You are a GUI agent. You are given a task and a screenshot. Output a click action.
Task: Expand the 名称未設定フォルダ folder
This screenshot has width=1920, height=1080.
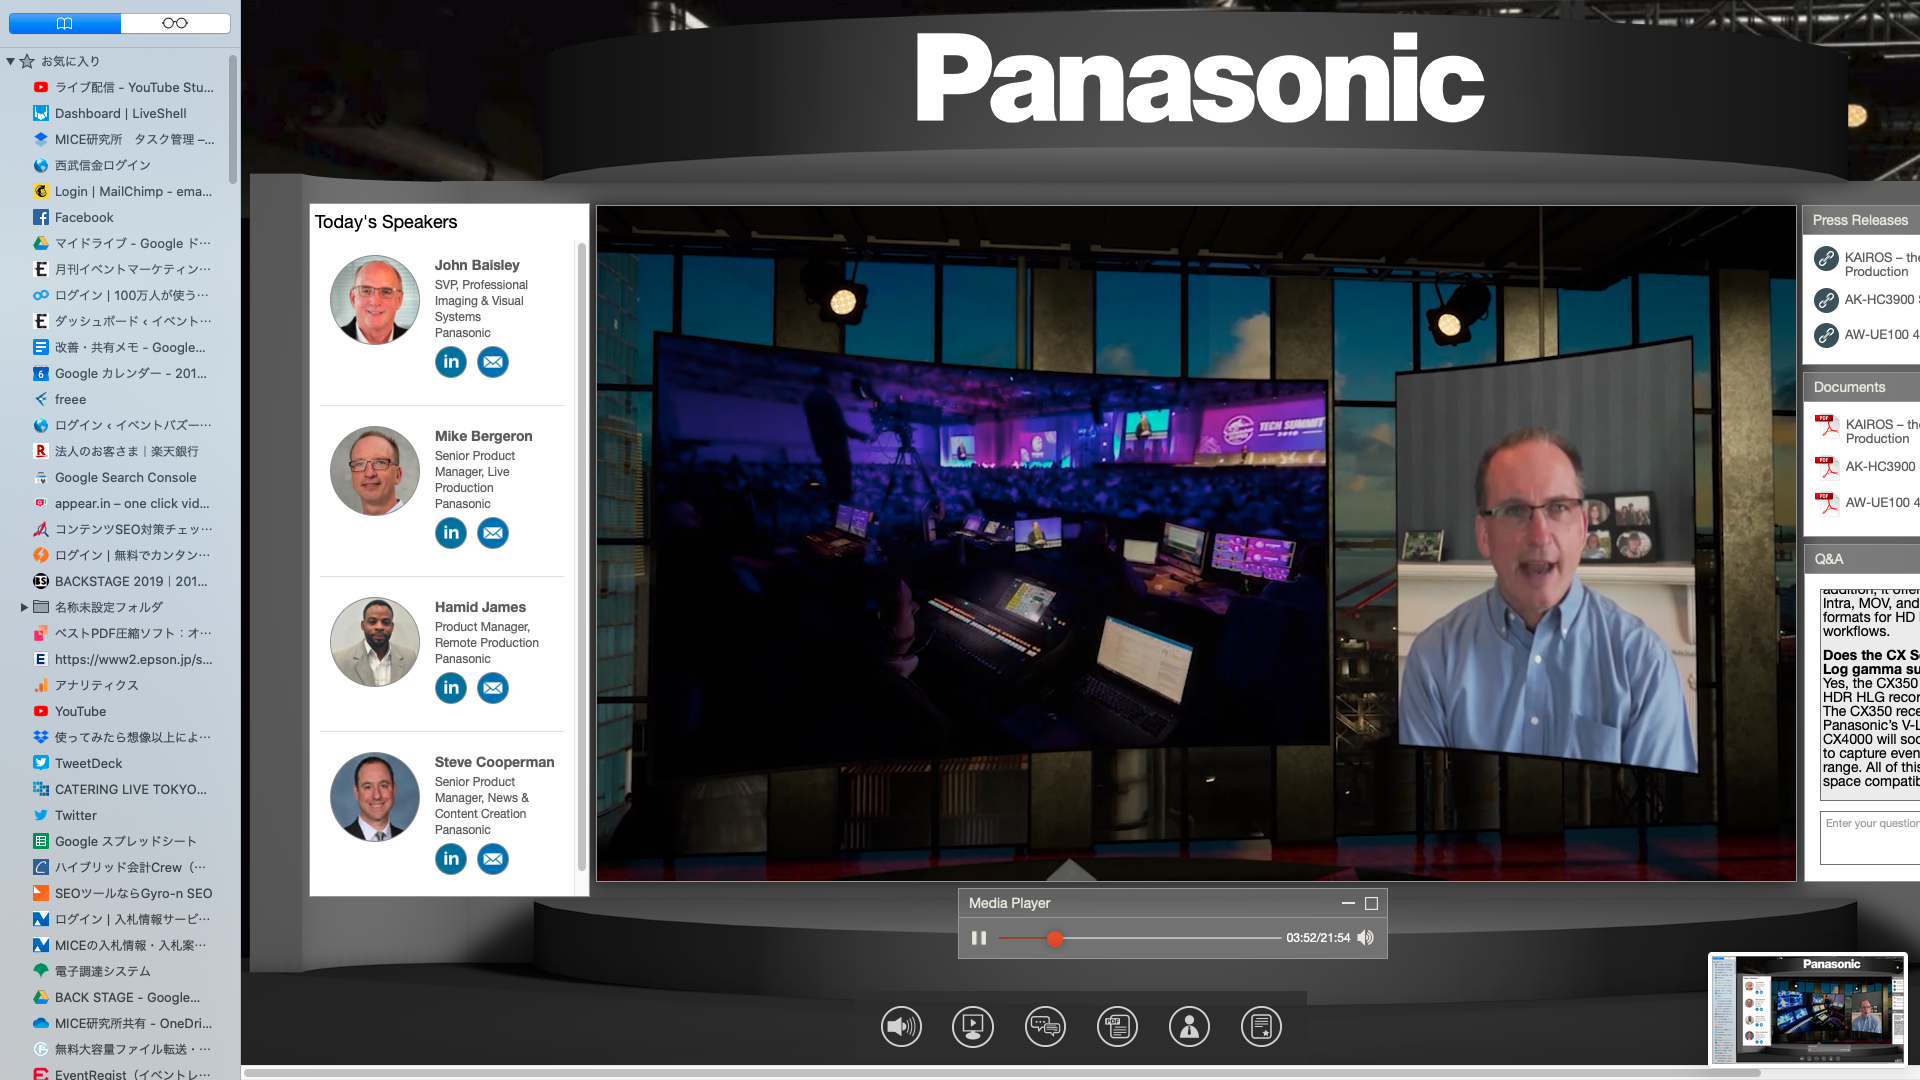(x=24, y=607)
